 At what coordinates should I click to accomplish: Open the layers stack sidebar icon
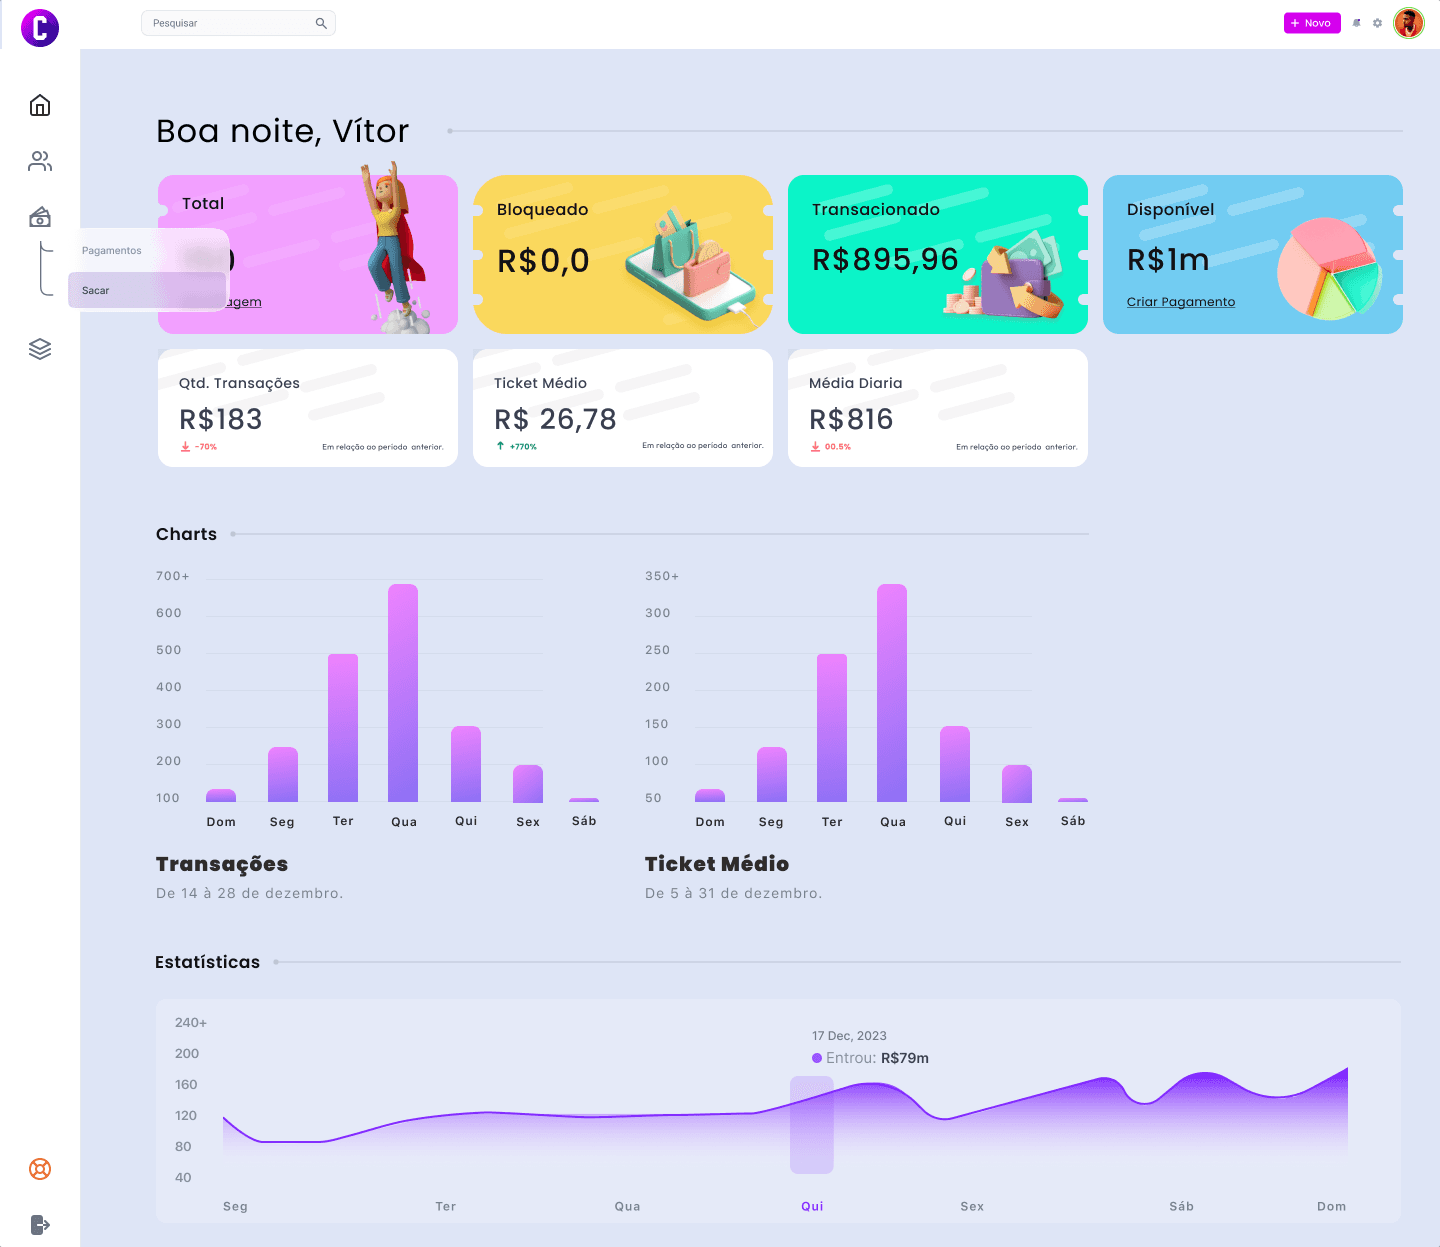click(40, 349)
